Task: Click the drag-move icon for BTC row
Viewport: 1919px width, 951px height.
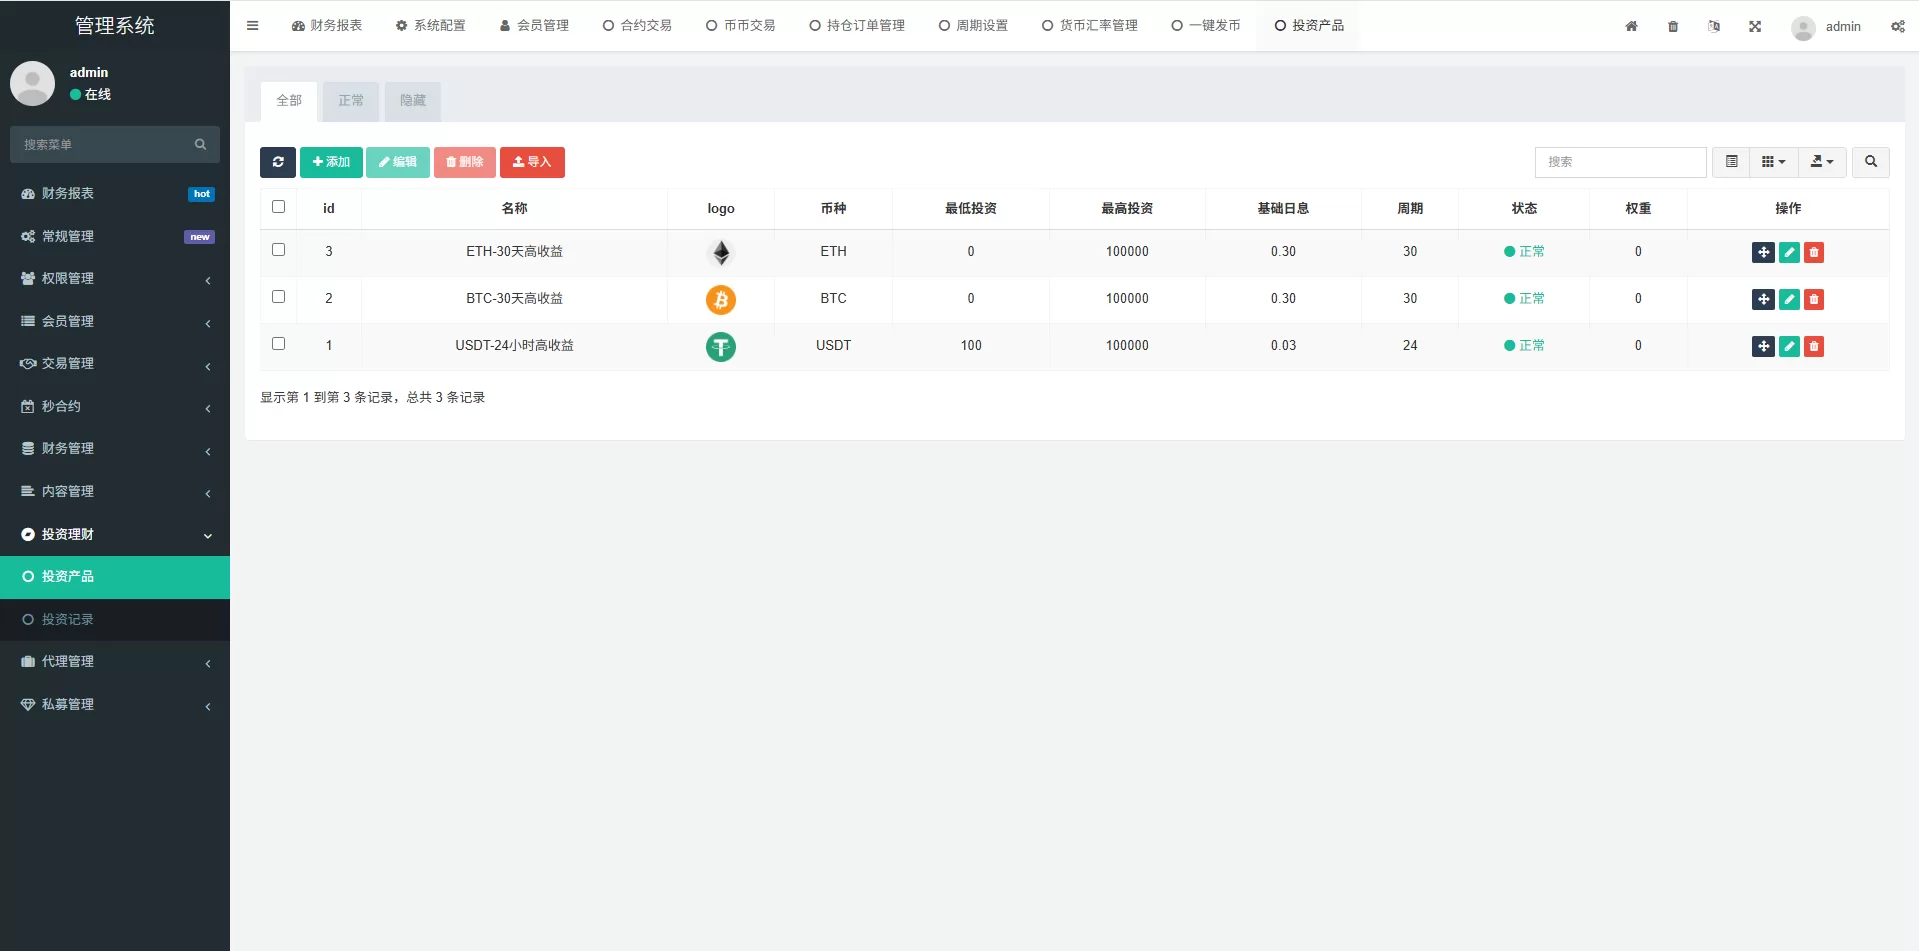Action: [x=1763, y=300]
